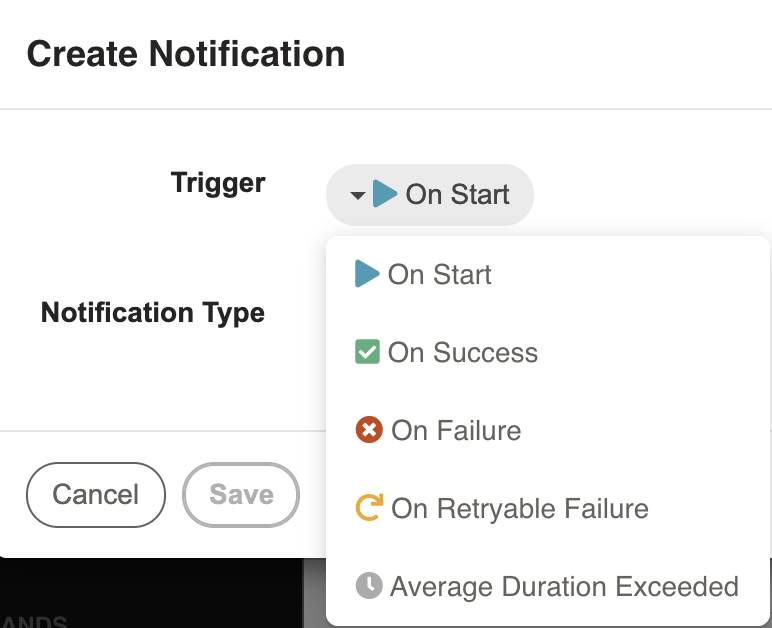Viewport: 772px width, 628px height.
Task: Pick On Failure from the dropdown list
Action: (x=547, y=430)
